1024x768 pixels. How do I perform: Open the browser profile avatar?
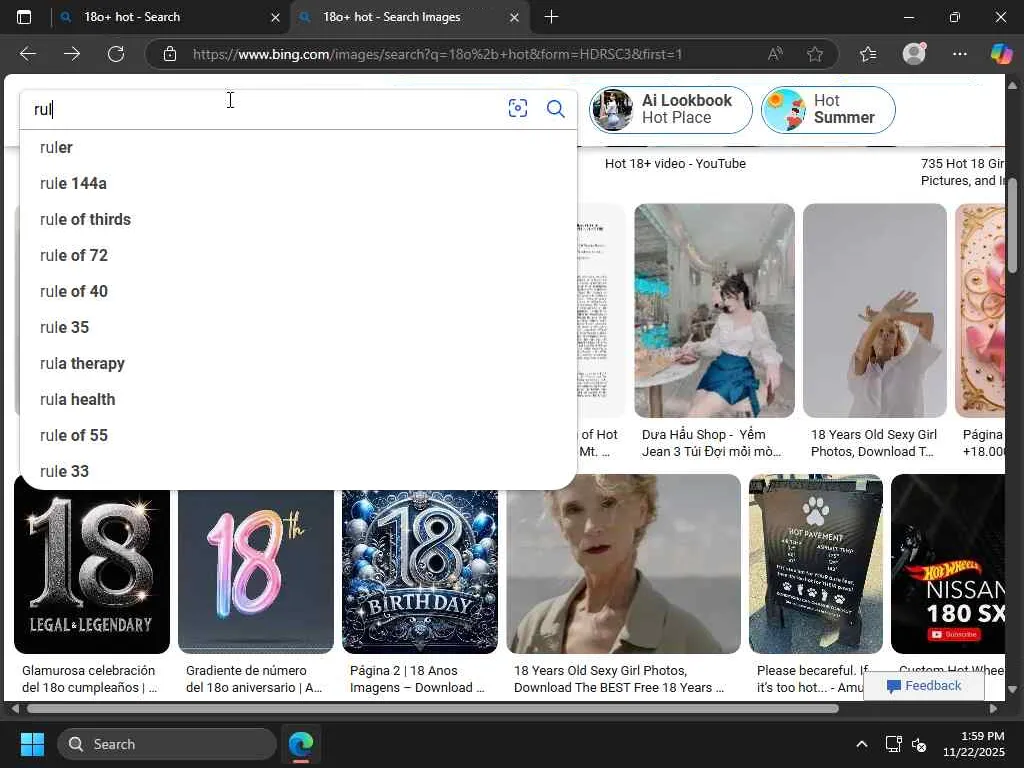[914, 54]
